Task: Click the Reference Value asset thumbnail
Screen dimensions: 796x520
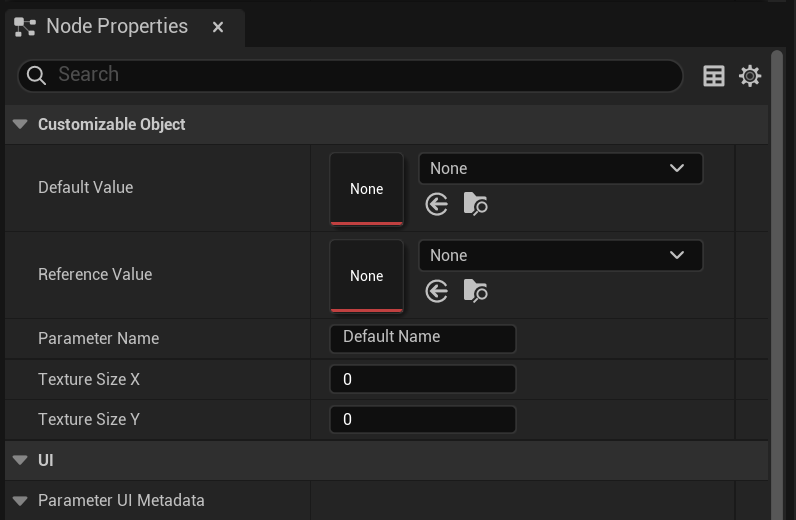Action: tap(367, 276)
